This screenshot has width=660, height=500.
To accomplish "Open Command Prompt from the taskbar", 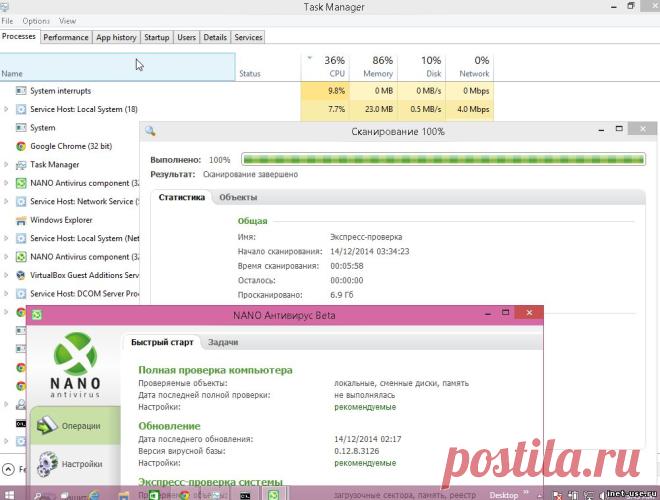I will point(245,495).
